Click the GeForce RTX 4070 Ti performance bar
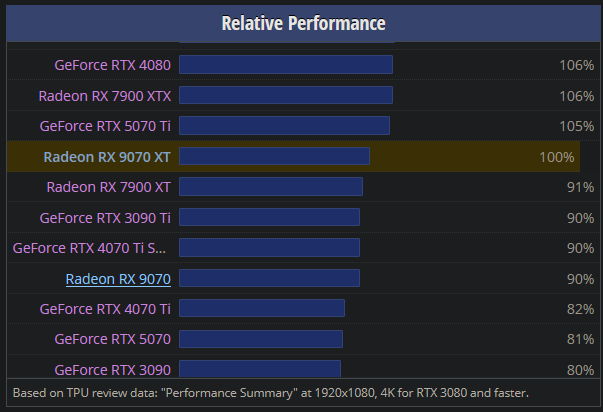 [262, 308]
